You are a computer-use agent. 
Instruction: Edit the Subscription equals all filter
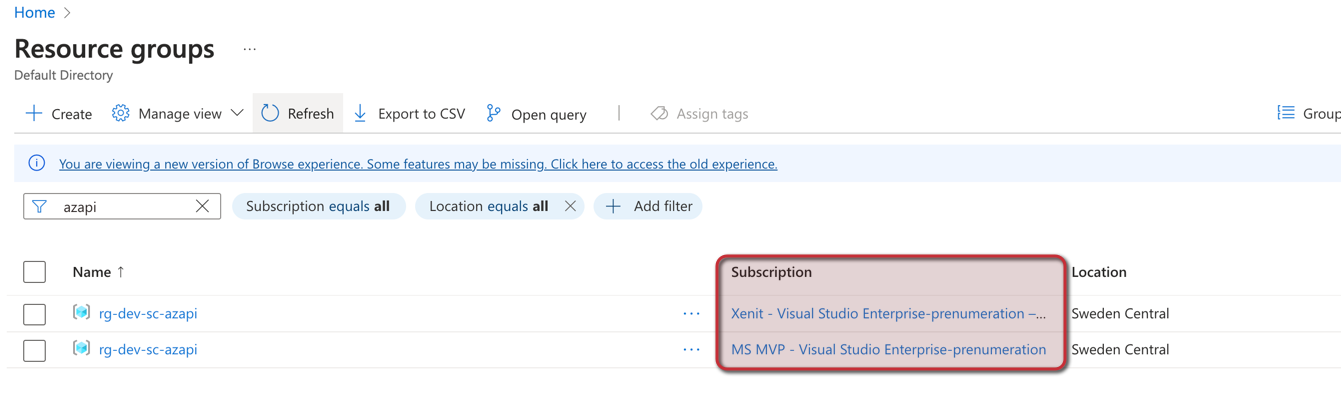[318, 207]
